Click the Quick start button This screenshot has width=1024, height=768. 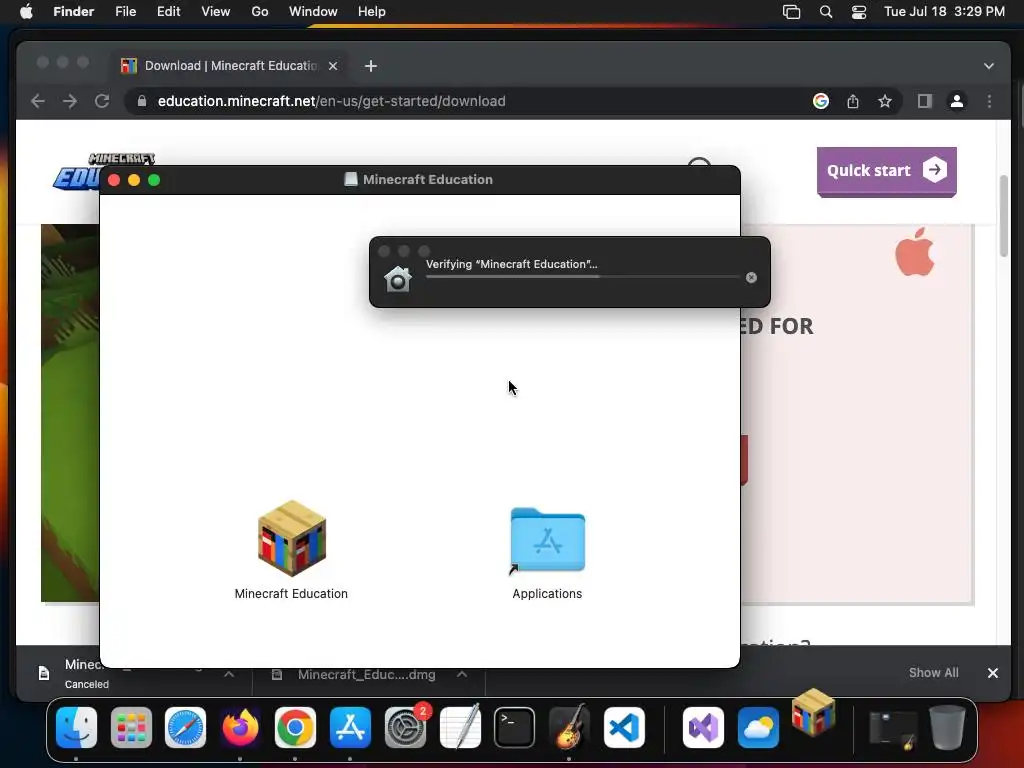pos(886,171)
